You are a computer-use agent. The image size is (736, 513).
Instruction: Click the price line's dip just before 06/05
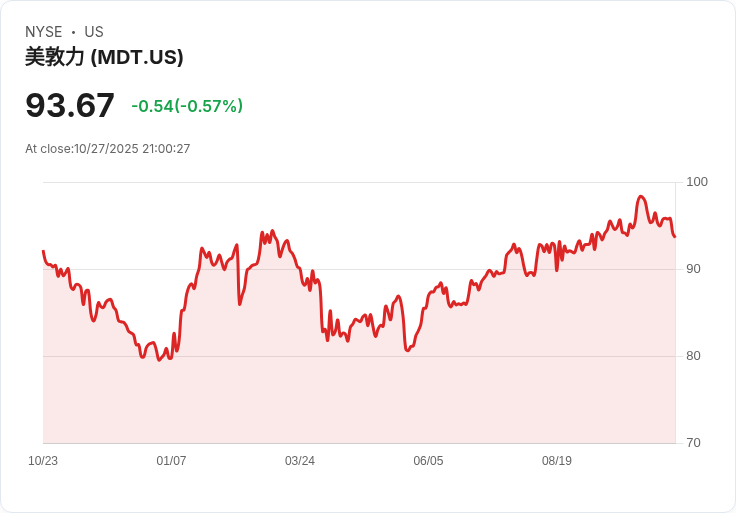pos(407,350)
